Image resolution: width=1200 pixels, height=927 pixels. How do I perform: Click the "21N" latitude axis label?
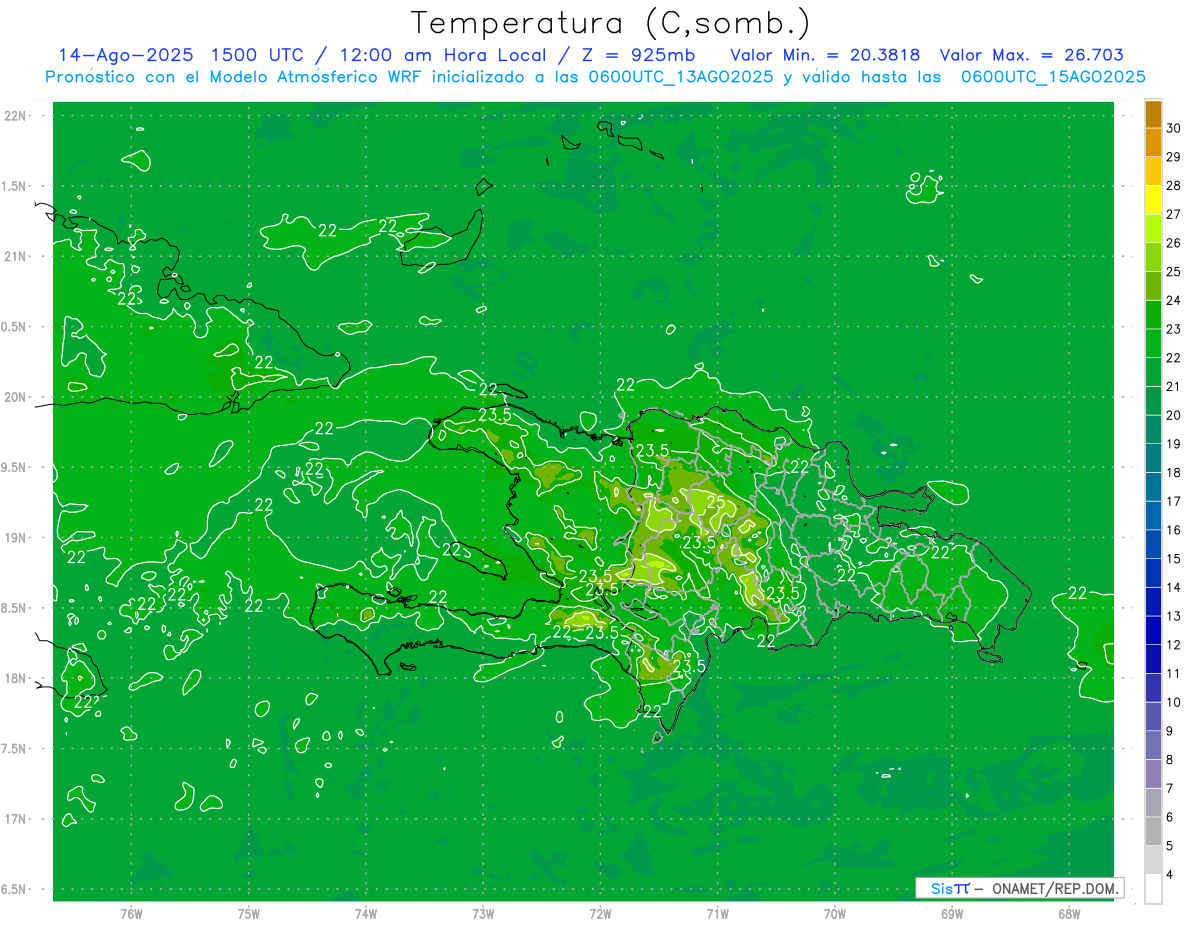(16, 256)
